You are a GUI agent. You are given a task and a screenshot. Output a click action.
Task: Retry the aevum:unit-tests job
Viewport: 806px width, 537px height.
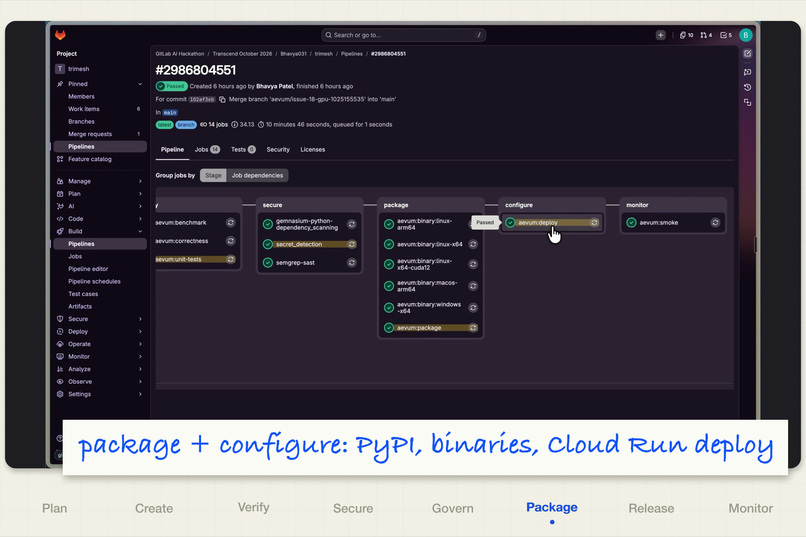point(230,260)
